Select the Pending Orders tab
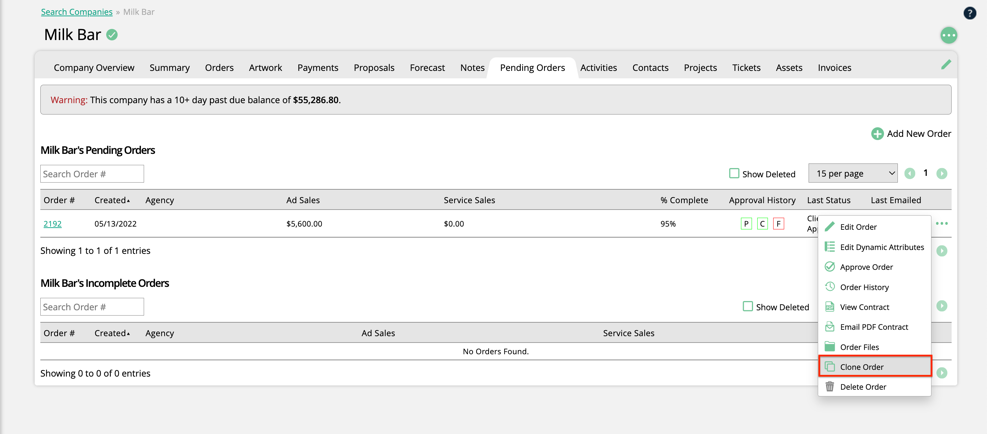 (x=533, y=67)
